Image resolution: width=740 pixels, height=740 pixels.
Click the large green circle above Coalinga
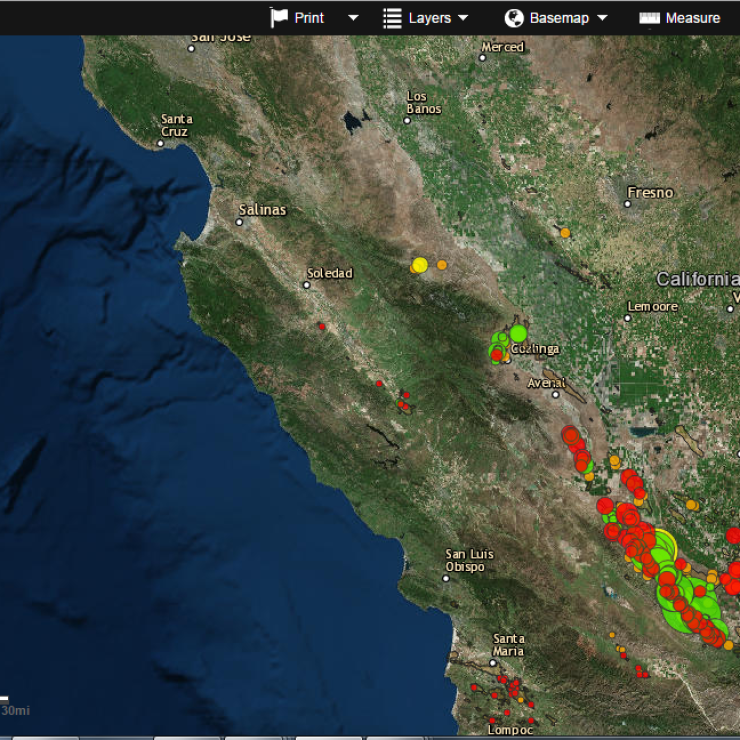coord(518,333)
